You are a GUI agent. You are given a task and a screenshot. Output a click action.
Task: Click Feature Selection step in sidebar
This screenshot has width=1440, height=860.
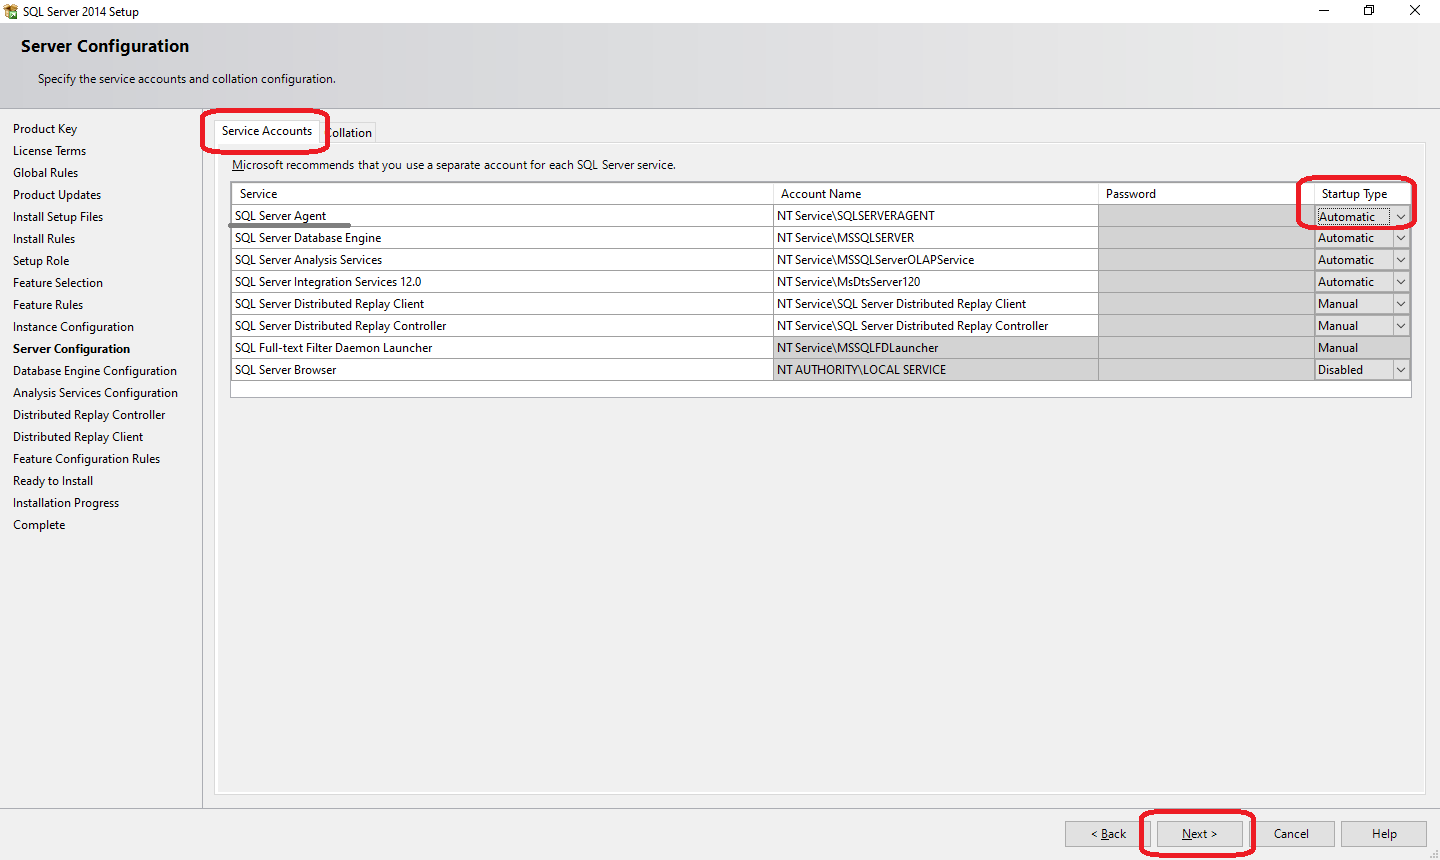pos(58,283)
